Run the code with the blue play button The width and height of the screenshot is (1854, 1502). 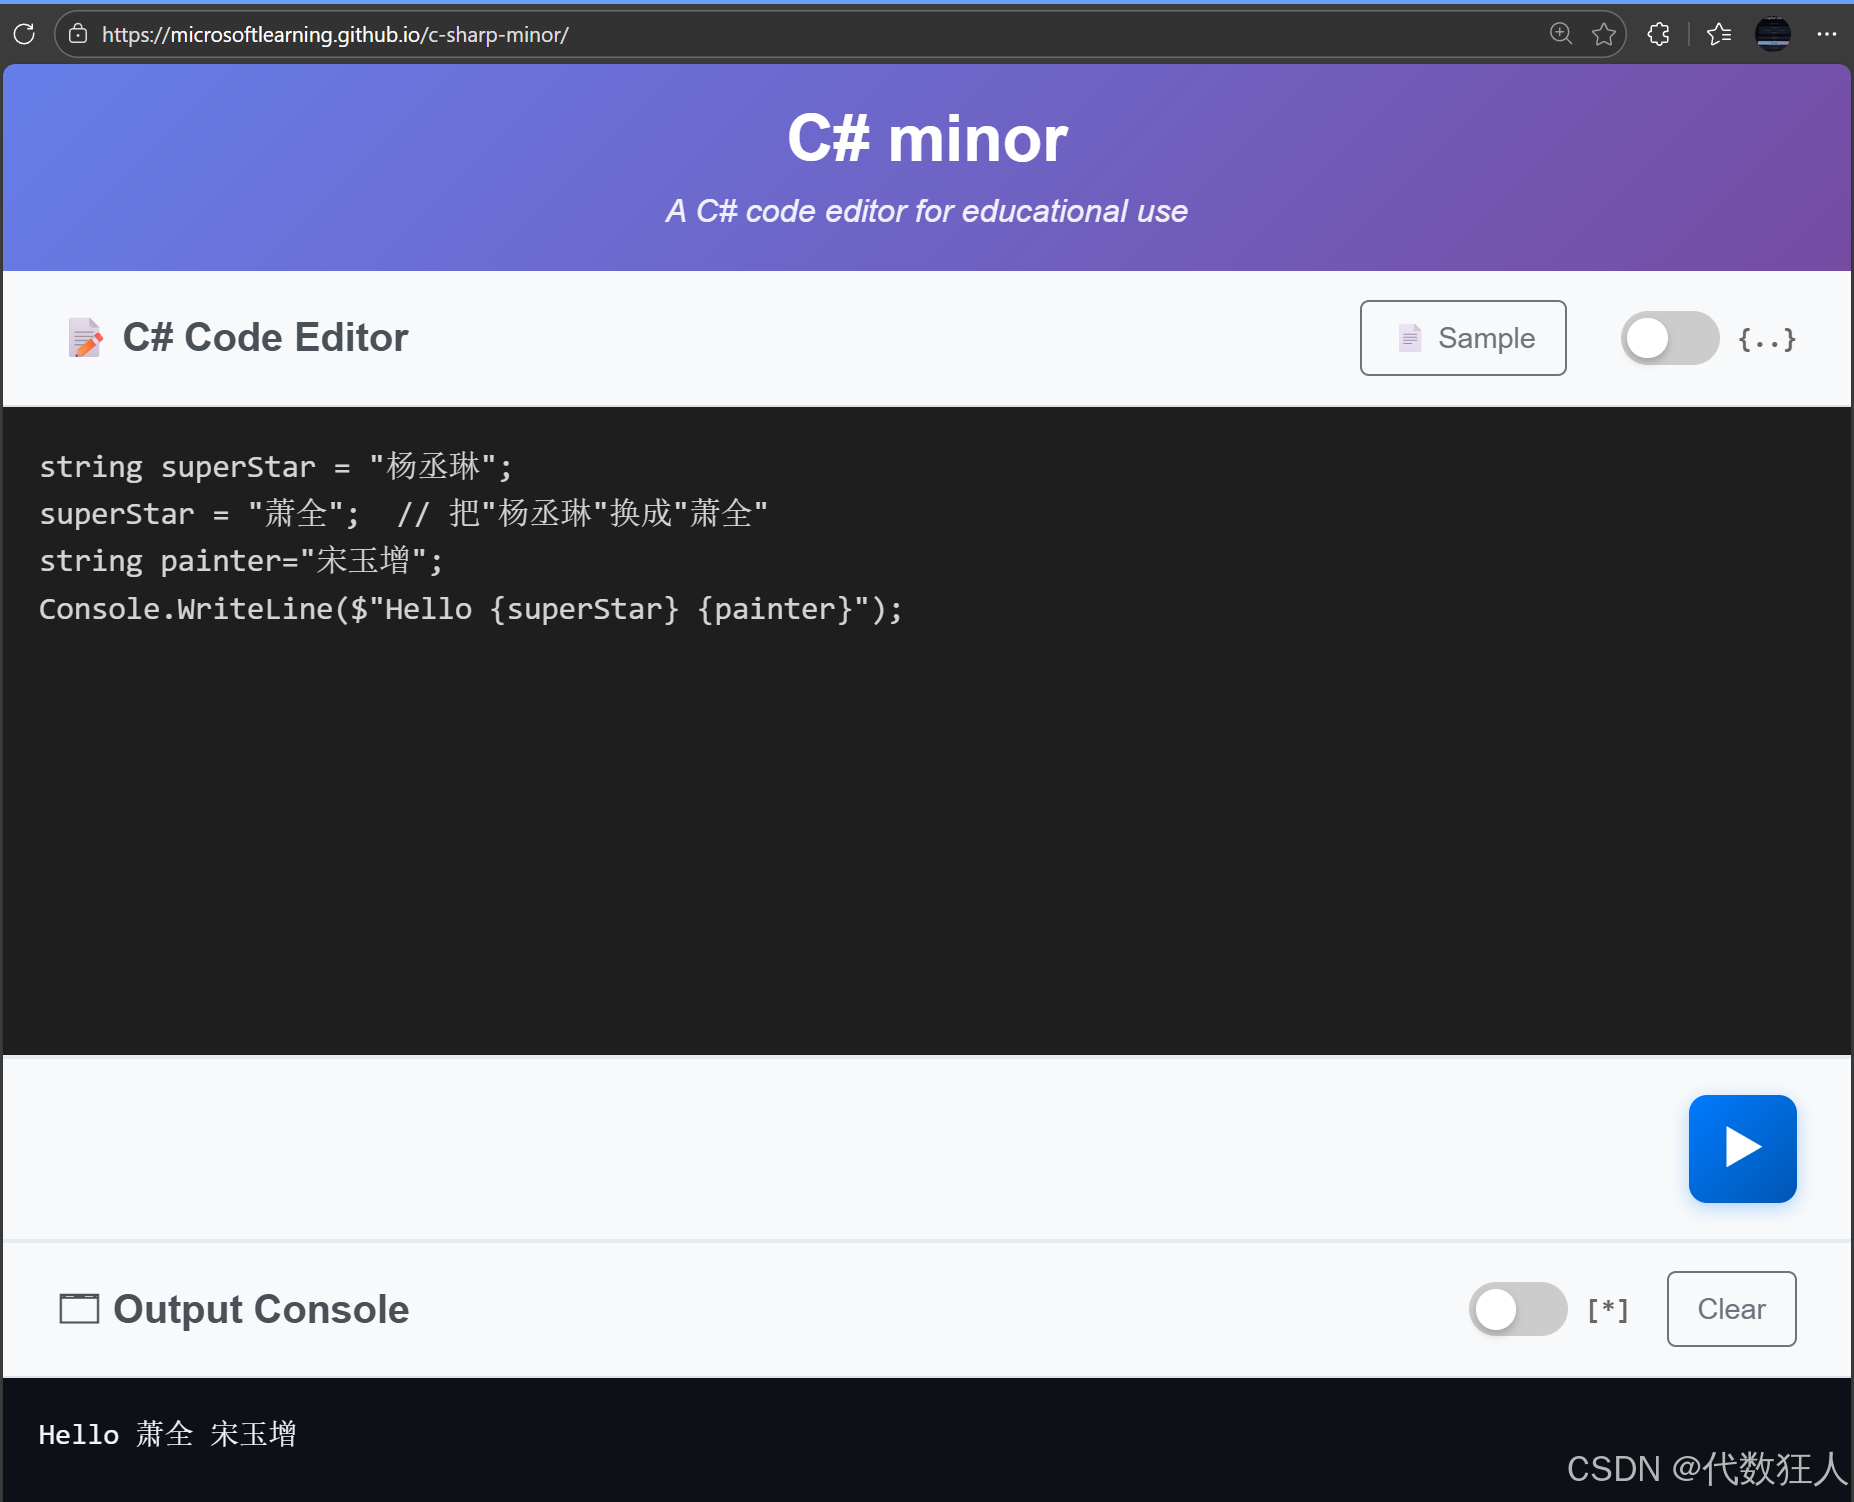(1742, 1148)
